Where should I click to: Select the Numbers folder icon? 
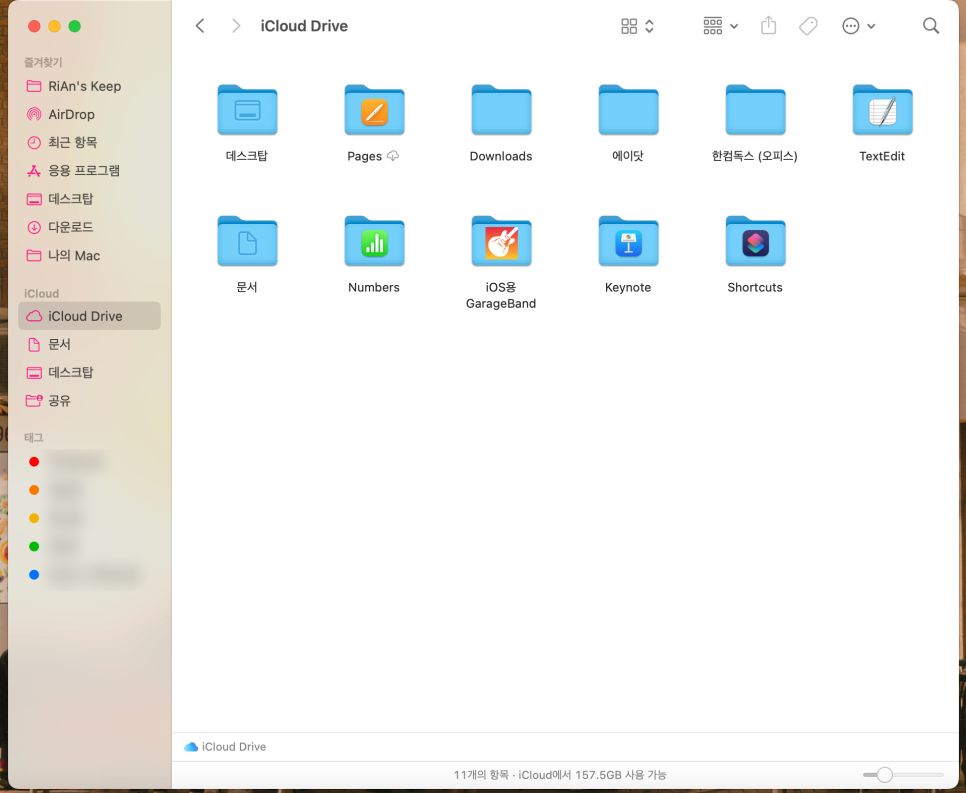pyautogui.click(x=374, y=241)
